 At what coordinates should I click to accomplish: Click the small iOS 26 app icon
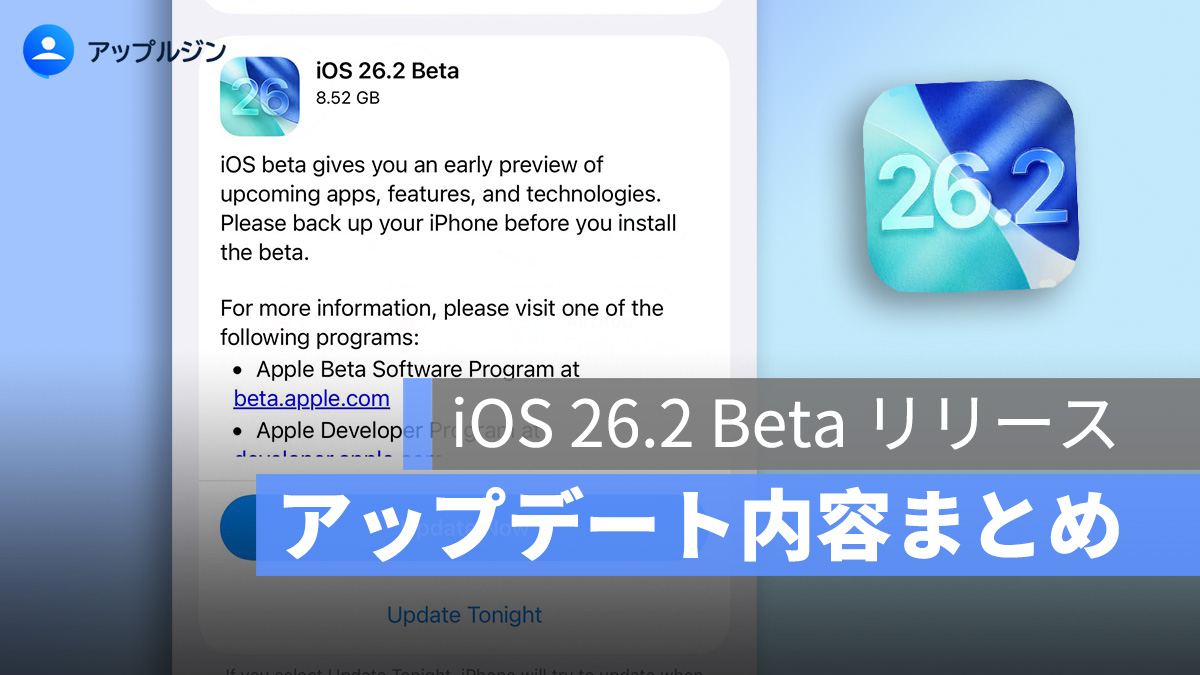(260, 96)
